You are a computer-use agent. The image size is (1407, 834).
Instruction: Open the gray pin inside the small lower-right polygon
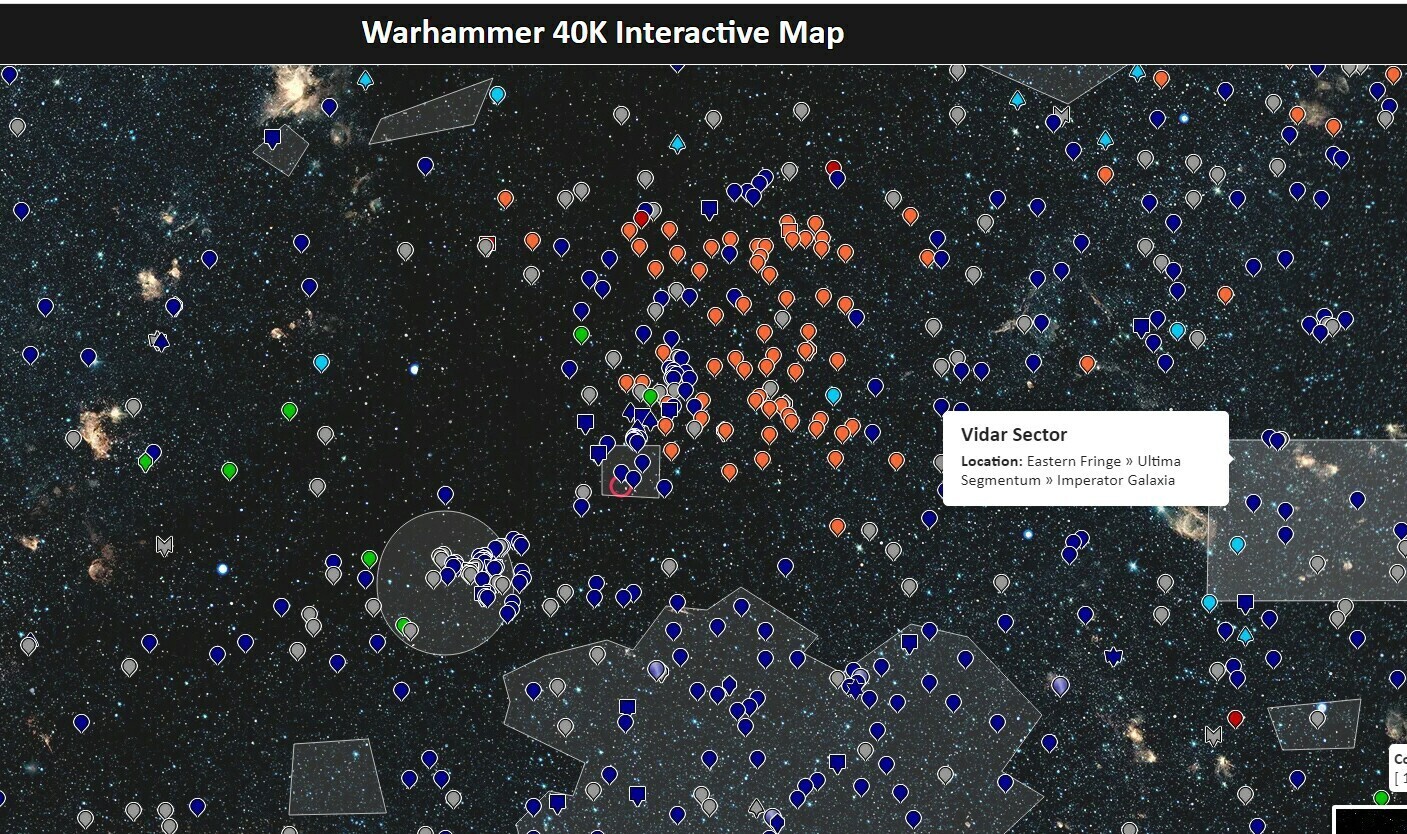click(1317, 718)
